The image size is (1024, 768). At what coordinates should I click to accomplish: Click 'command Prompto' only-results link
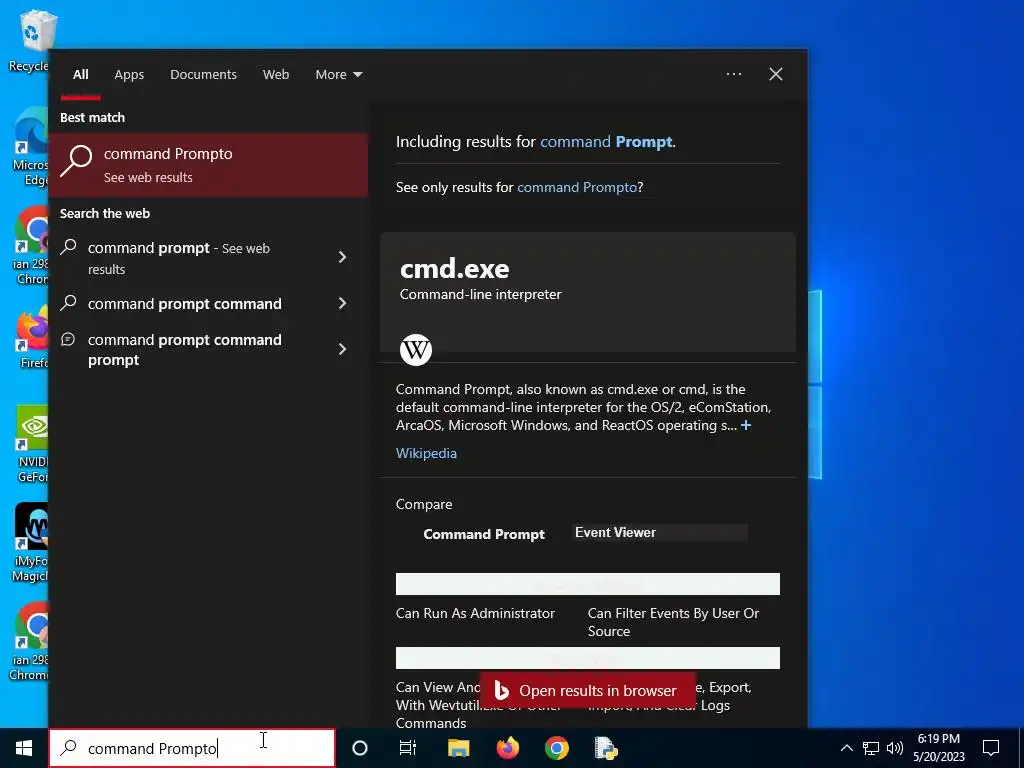click(577, 187)
